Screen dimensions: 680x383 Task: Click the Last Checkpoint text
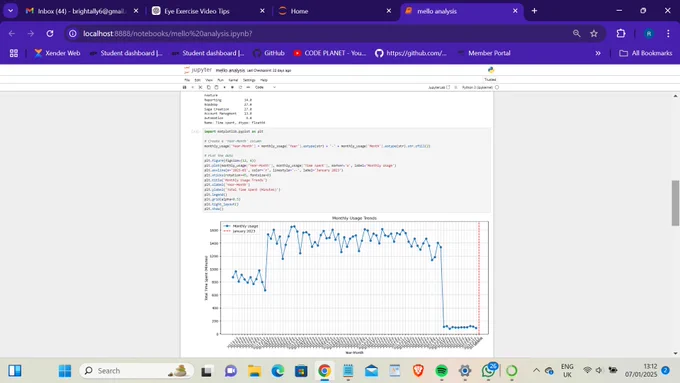tap(269, 70)
